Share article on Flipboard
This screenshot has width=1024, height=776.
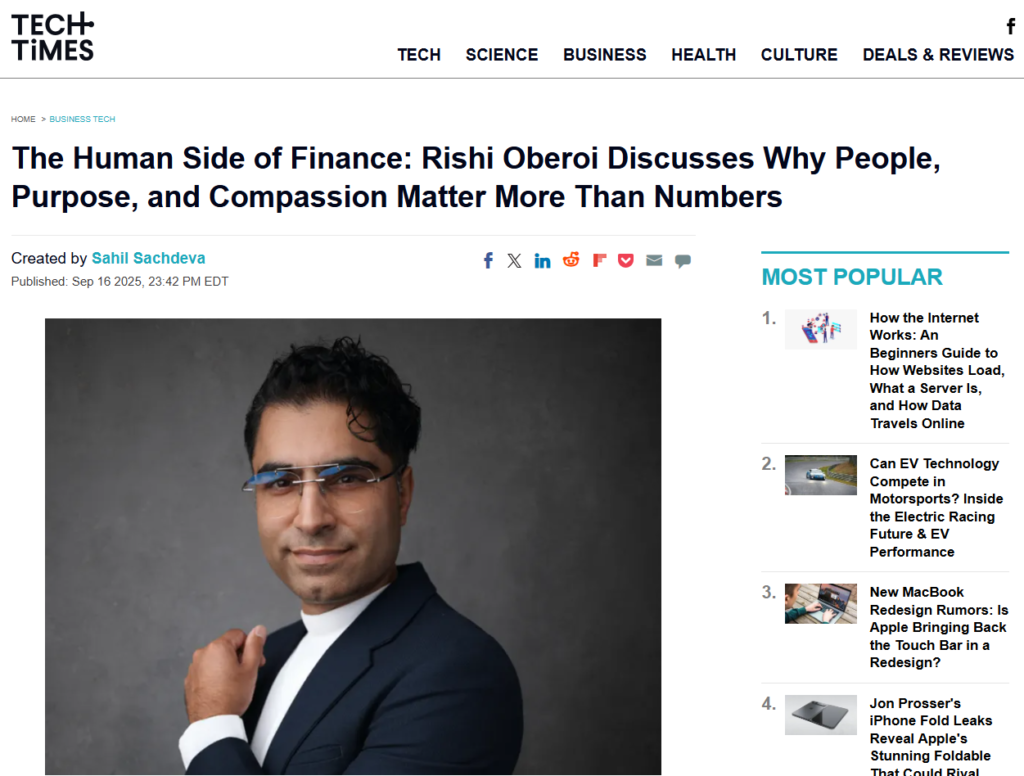[x=599, y=260]
